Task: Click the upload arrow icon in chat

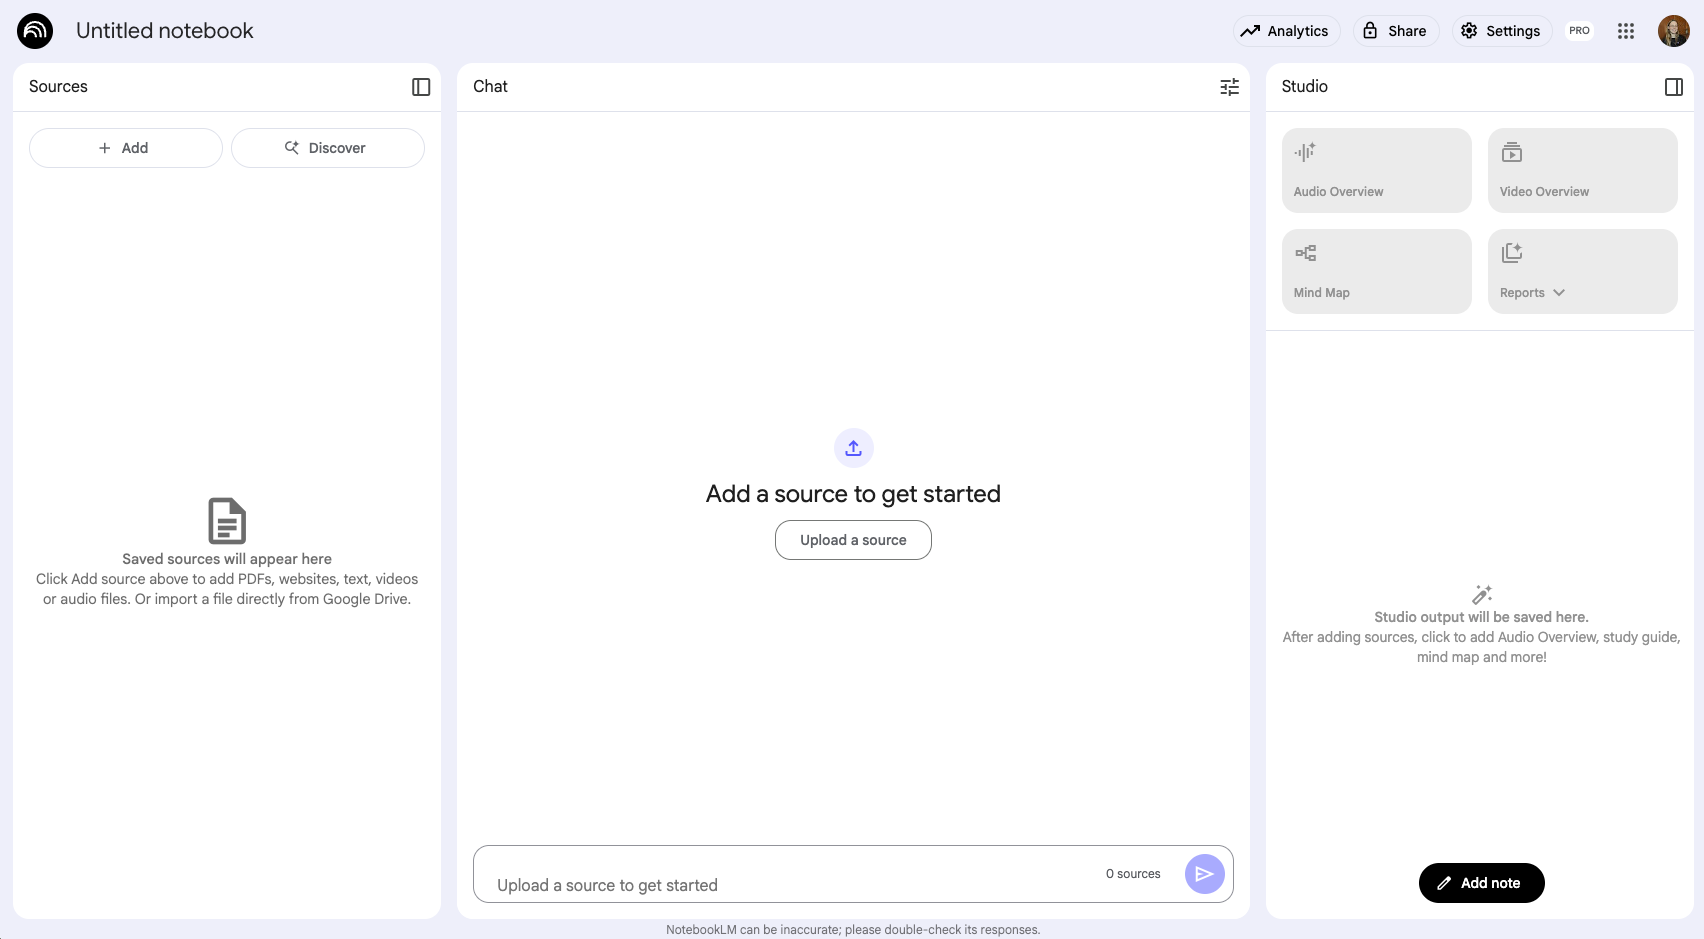Action: tap(853, 448)
